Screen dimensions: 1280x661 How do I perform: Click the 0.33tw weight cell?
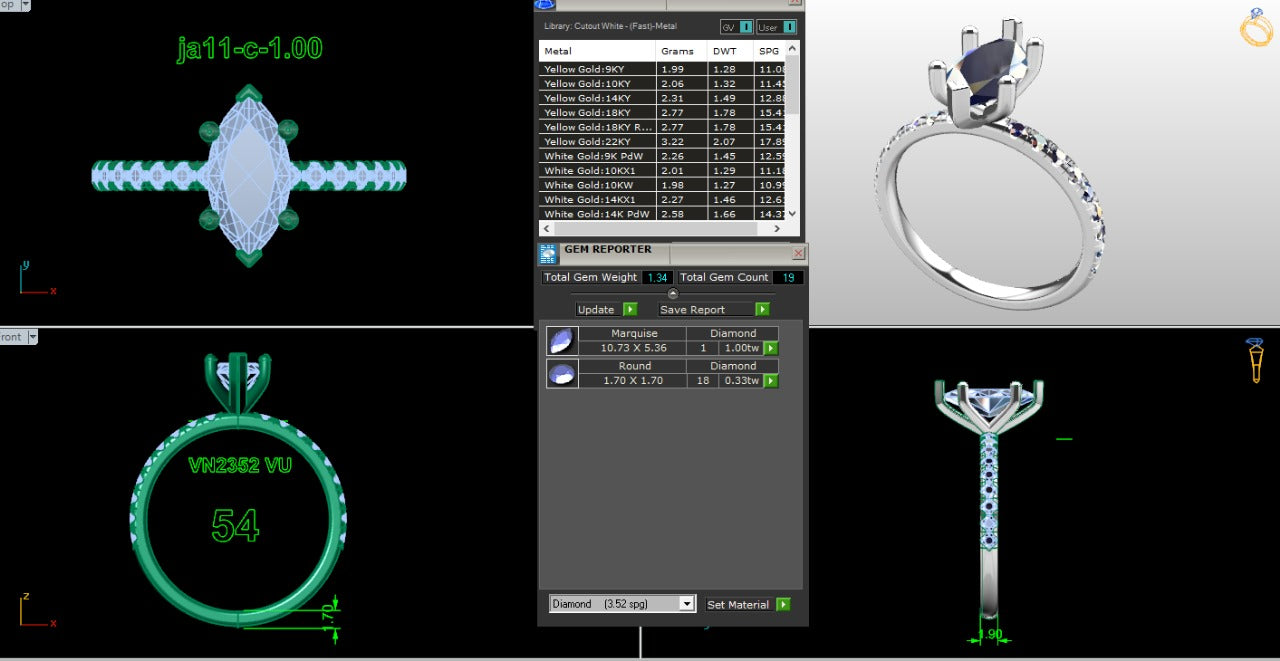point(741,380)
